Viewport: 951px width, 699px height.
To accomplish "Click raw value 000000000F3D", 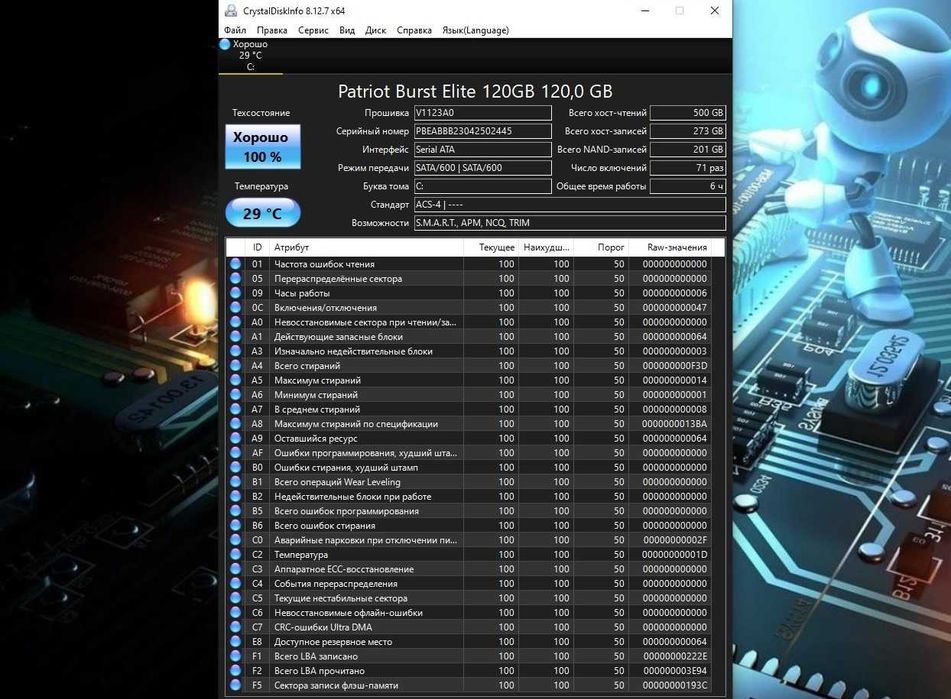I will [x=674, y=366].
